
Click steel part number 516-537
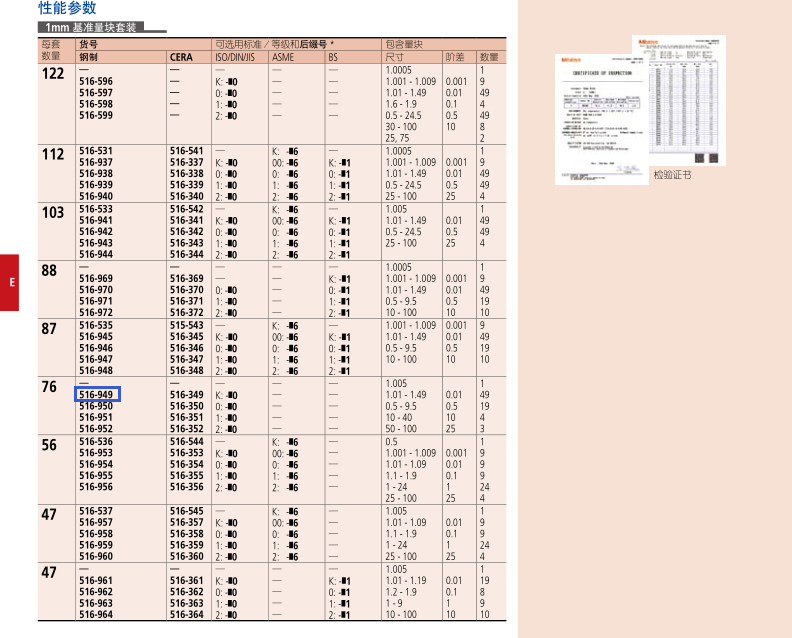pos(96,511)
